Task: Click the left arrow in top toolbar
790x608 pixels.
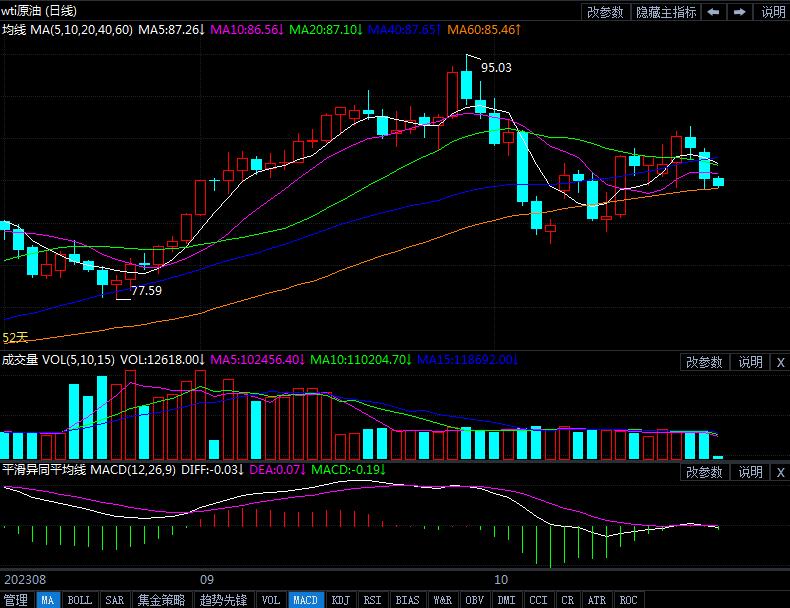Action: [x=713, y=12]
